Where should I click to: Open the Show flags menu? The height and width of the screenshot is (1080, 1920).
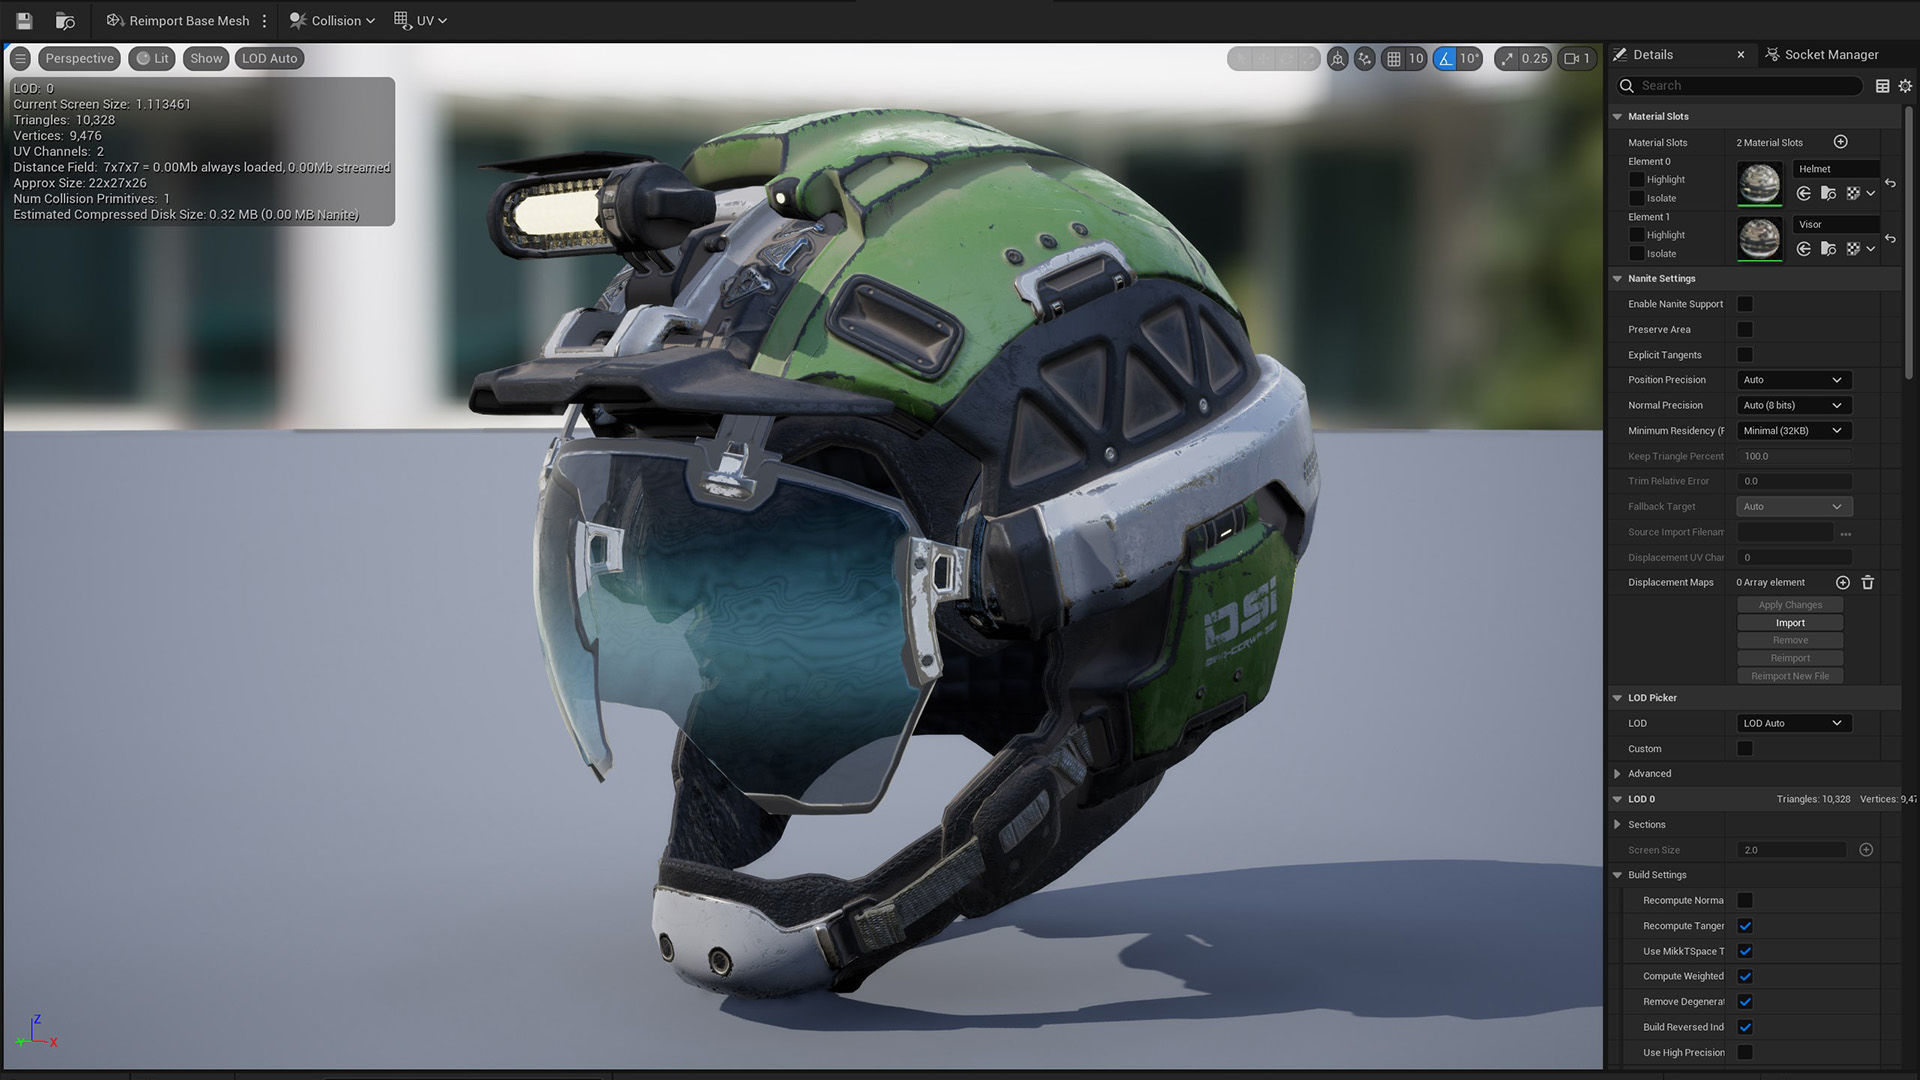click(206, 58)
